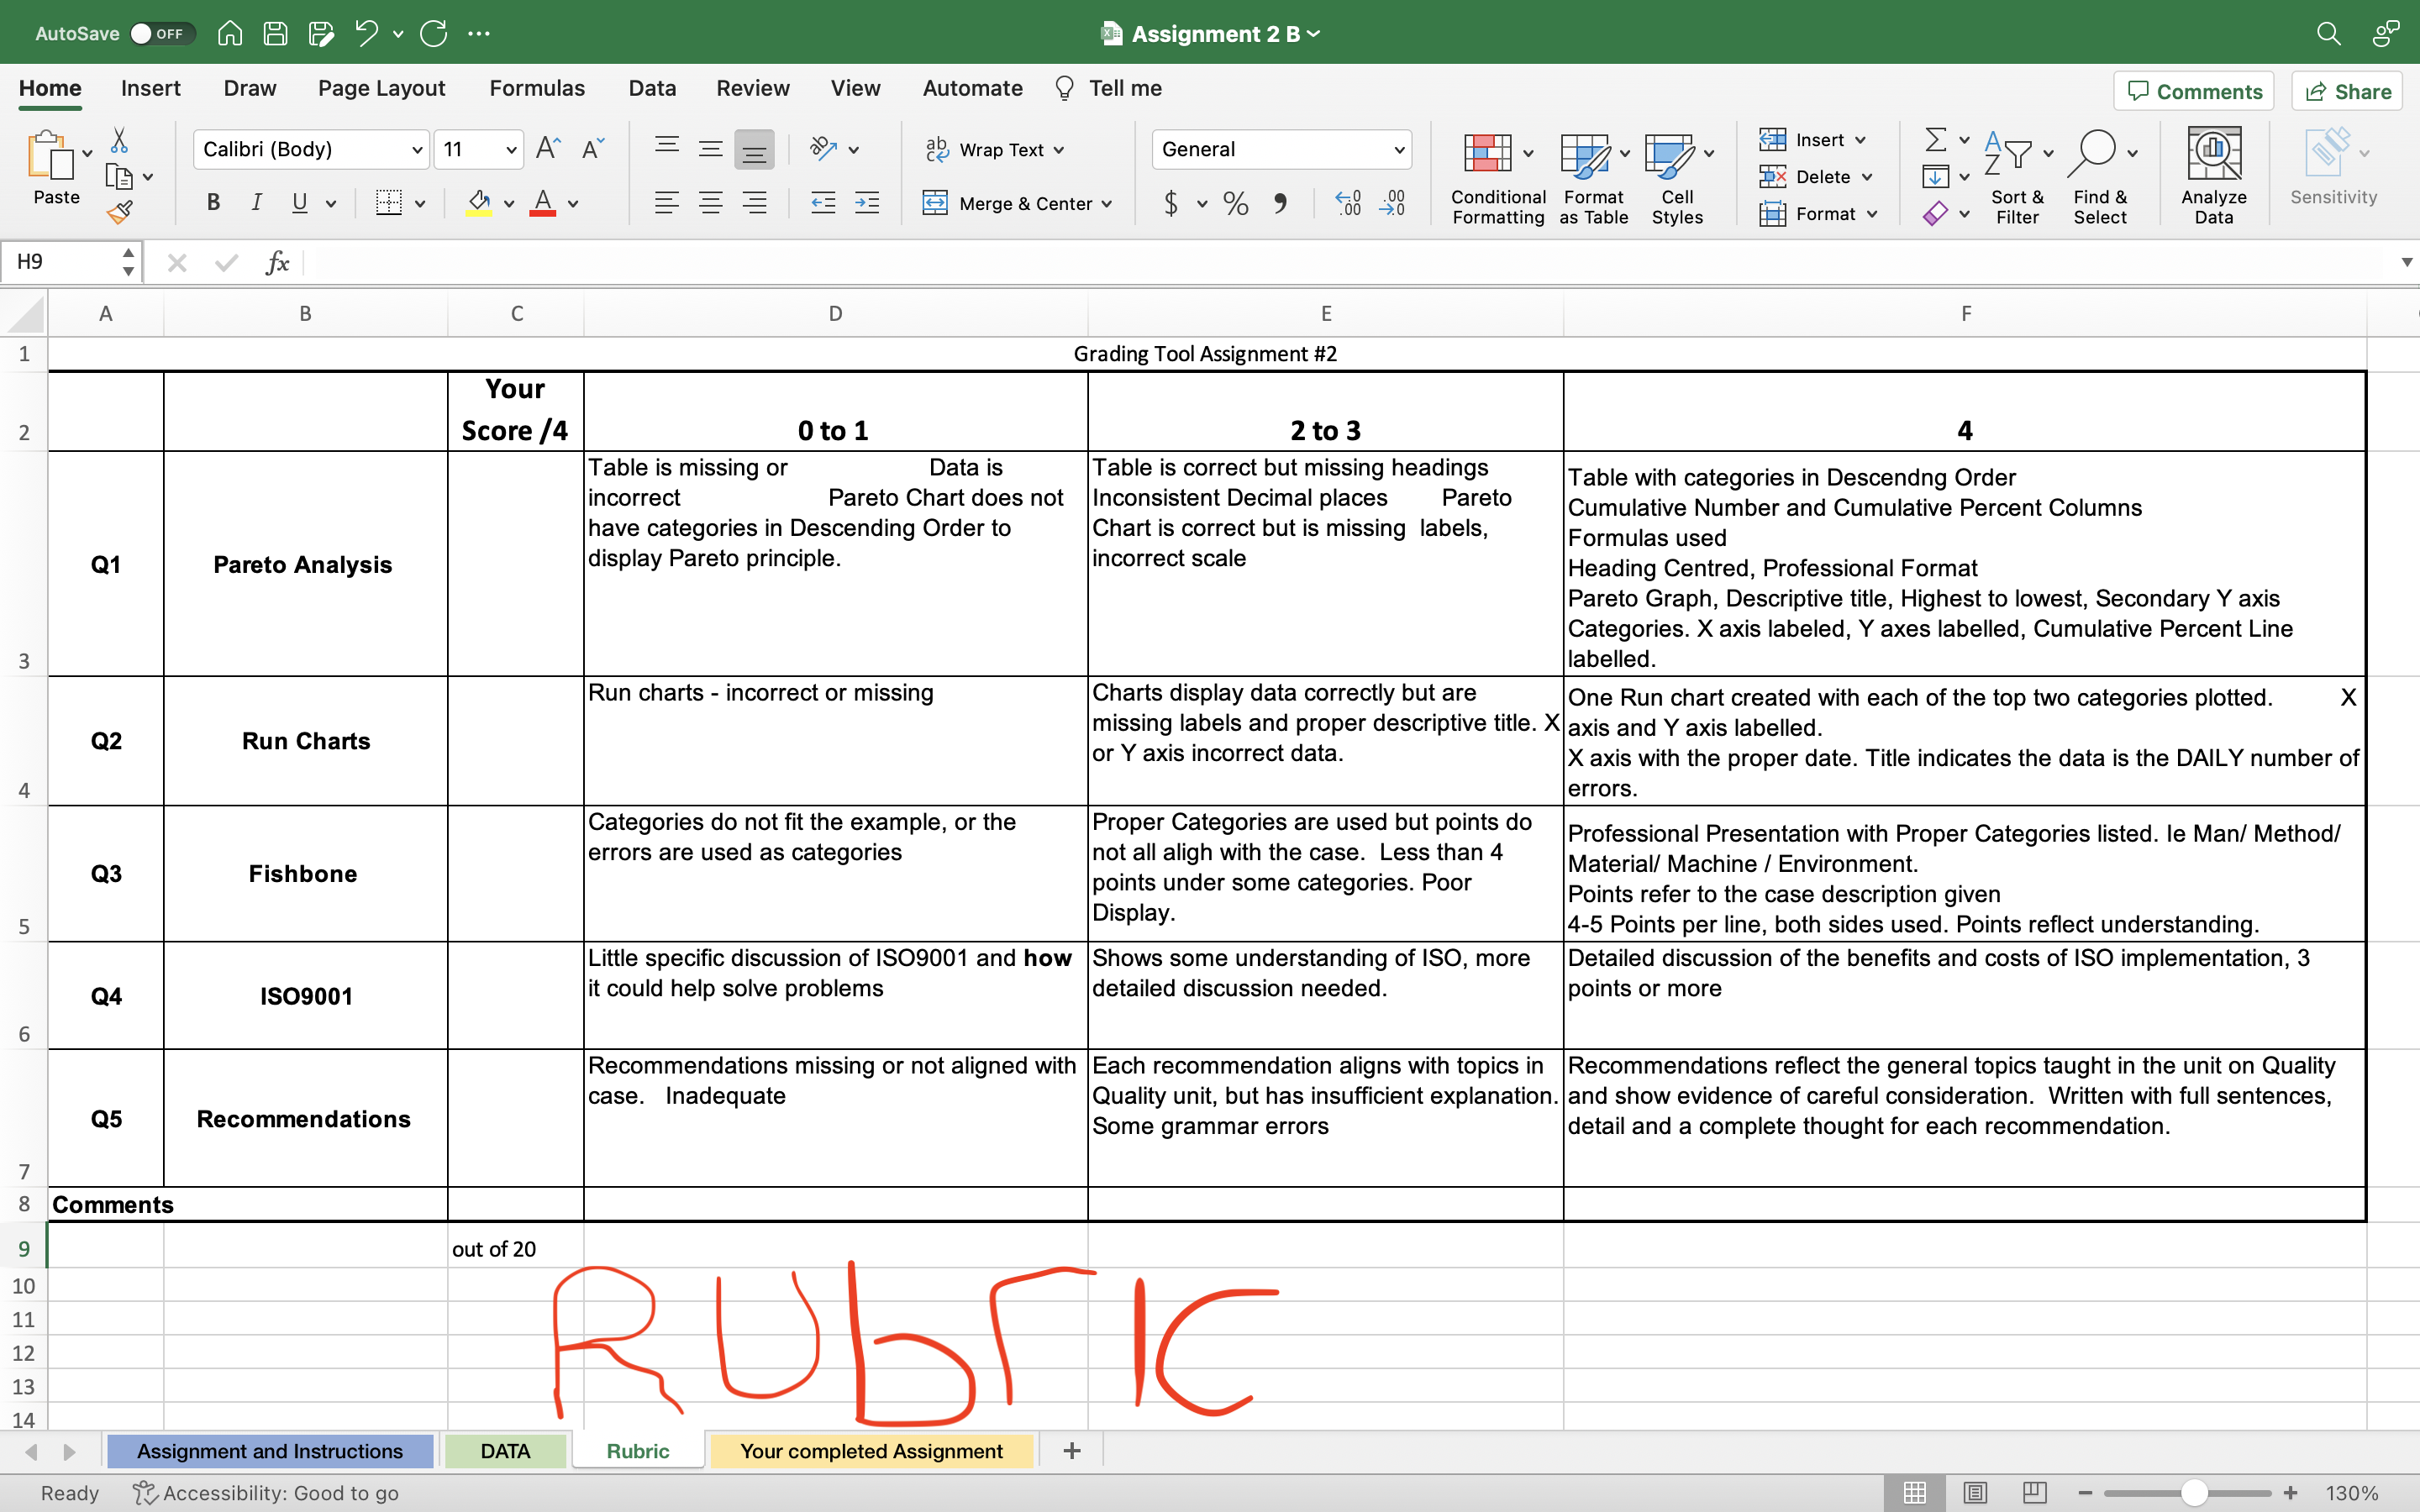The width and height of the screenshot is (2420, 1512).
Task: Click the Comments button
Action: pos(2194,90)
